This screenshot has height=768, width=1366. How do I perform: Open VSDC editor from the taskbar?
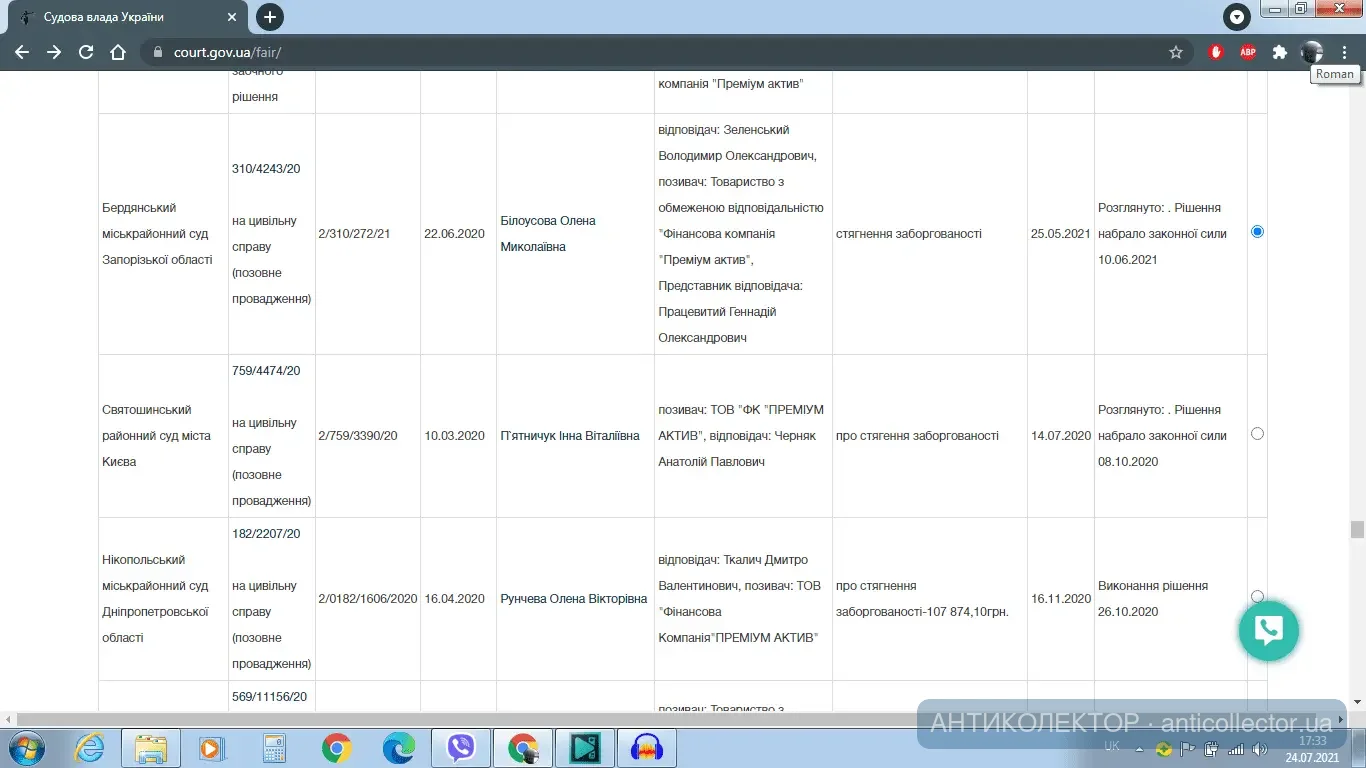[584, 747]
